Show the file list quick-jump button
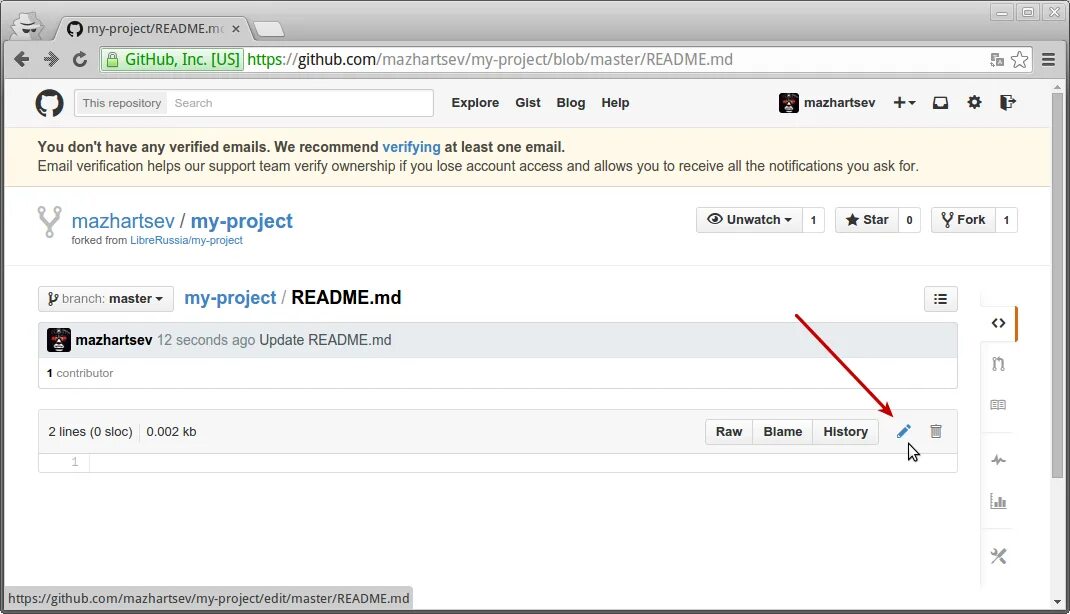Viewport: 1070px width, 614px height. point(940,299)
